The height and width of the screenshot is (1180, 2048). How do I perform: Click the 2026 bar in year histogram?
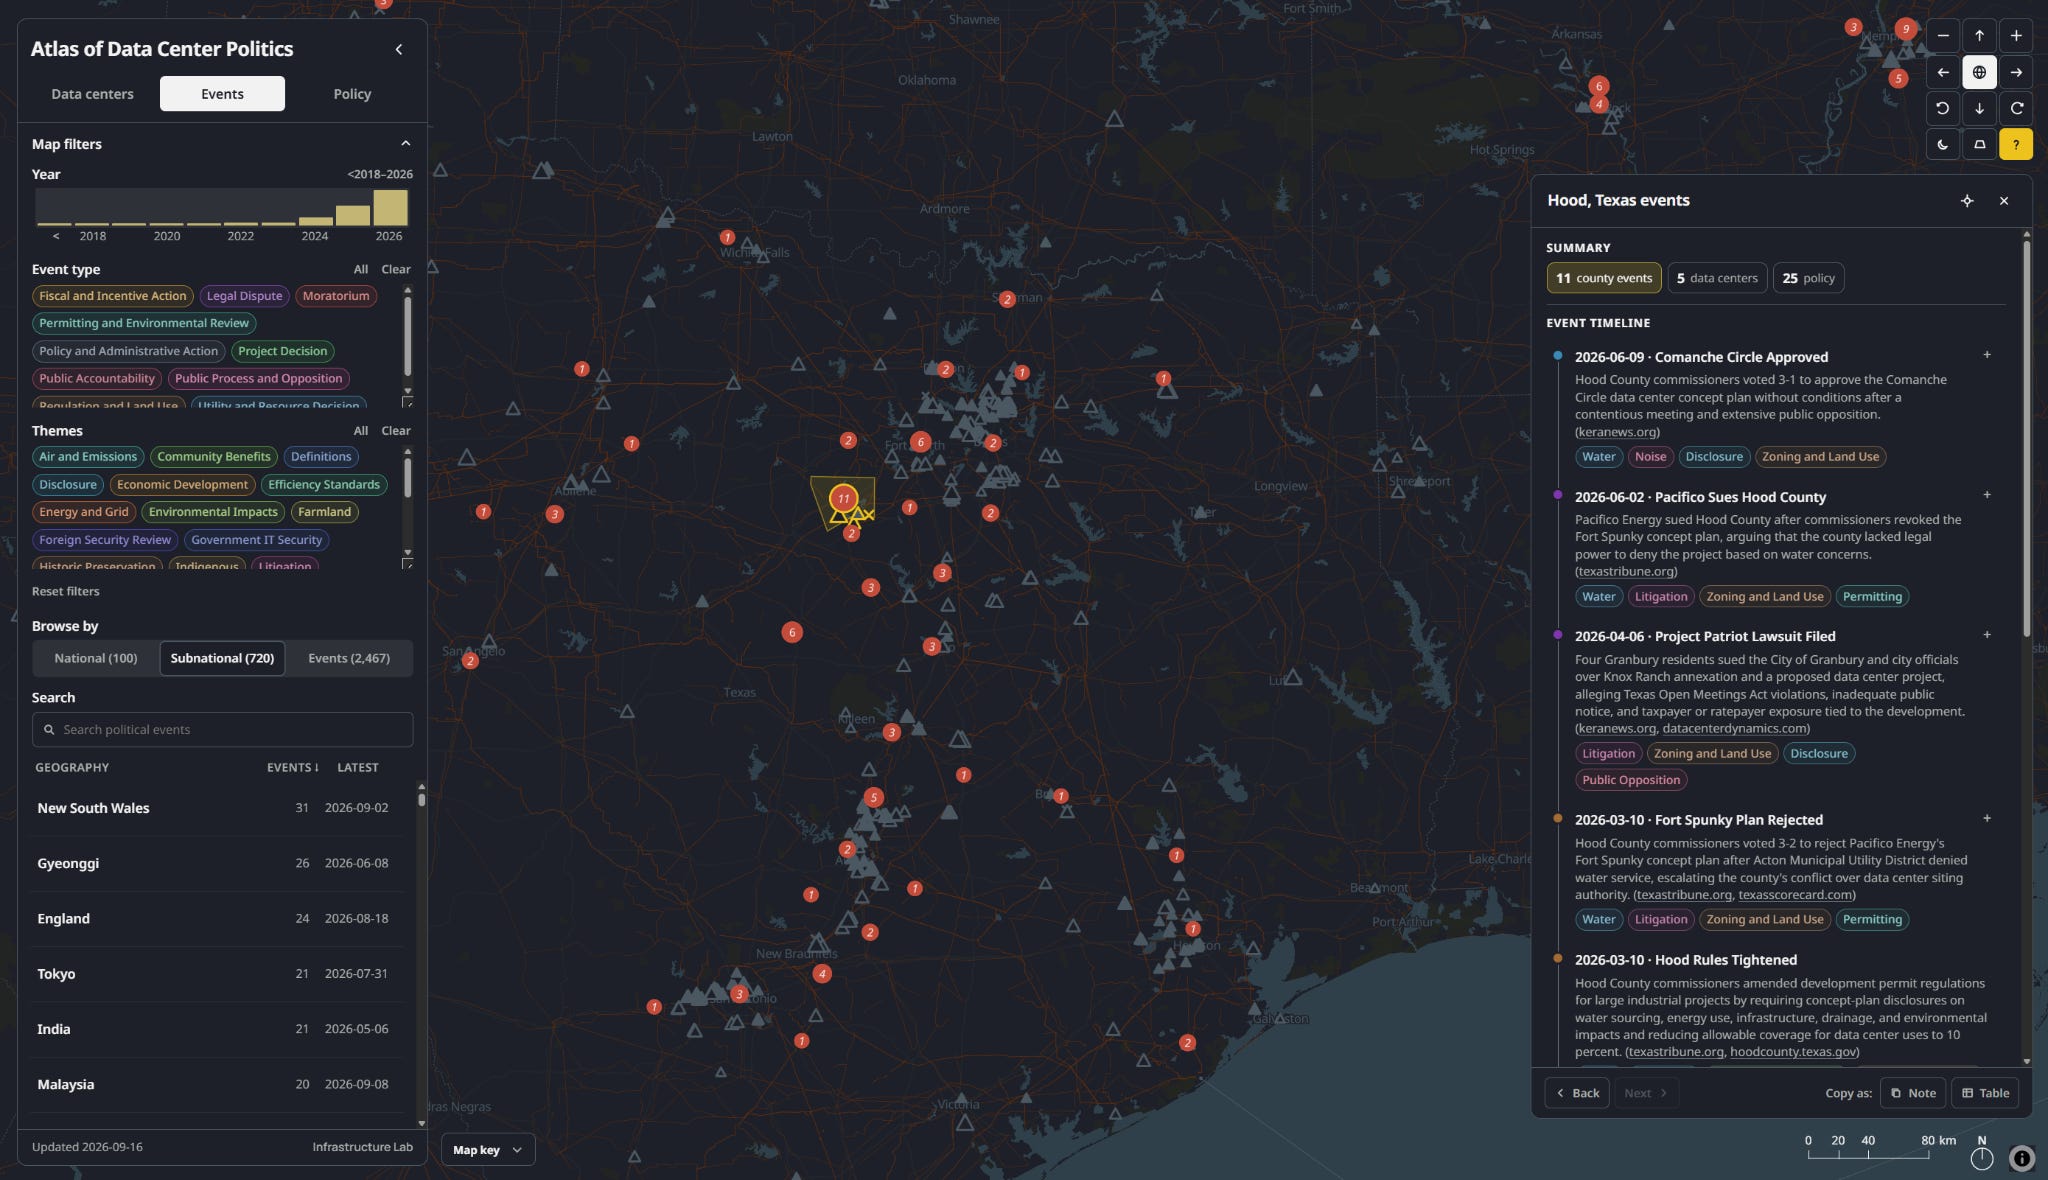coord(390,207)
